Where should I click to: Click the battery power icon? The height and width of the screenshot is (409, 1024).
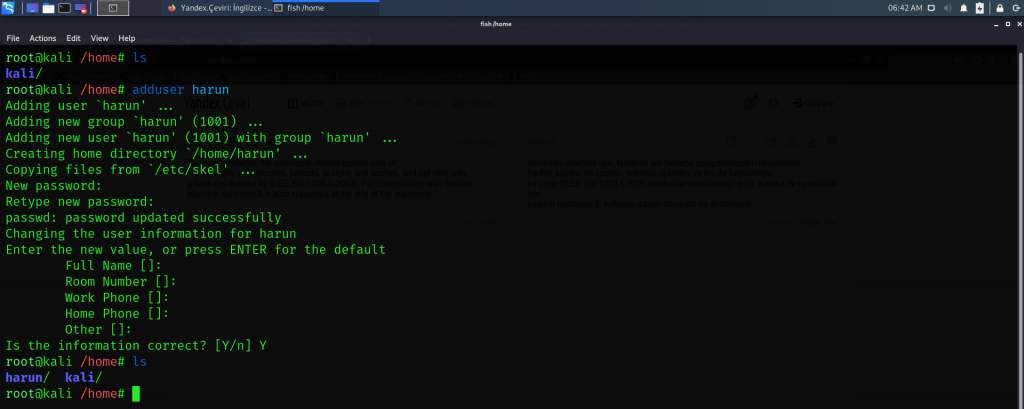(978, 8)
